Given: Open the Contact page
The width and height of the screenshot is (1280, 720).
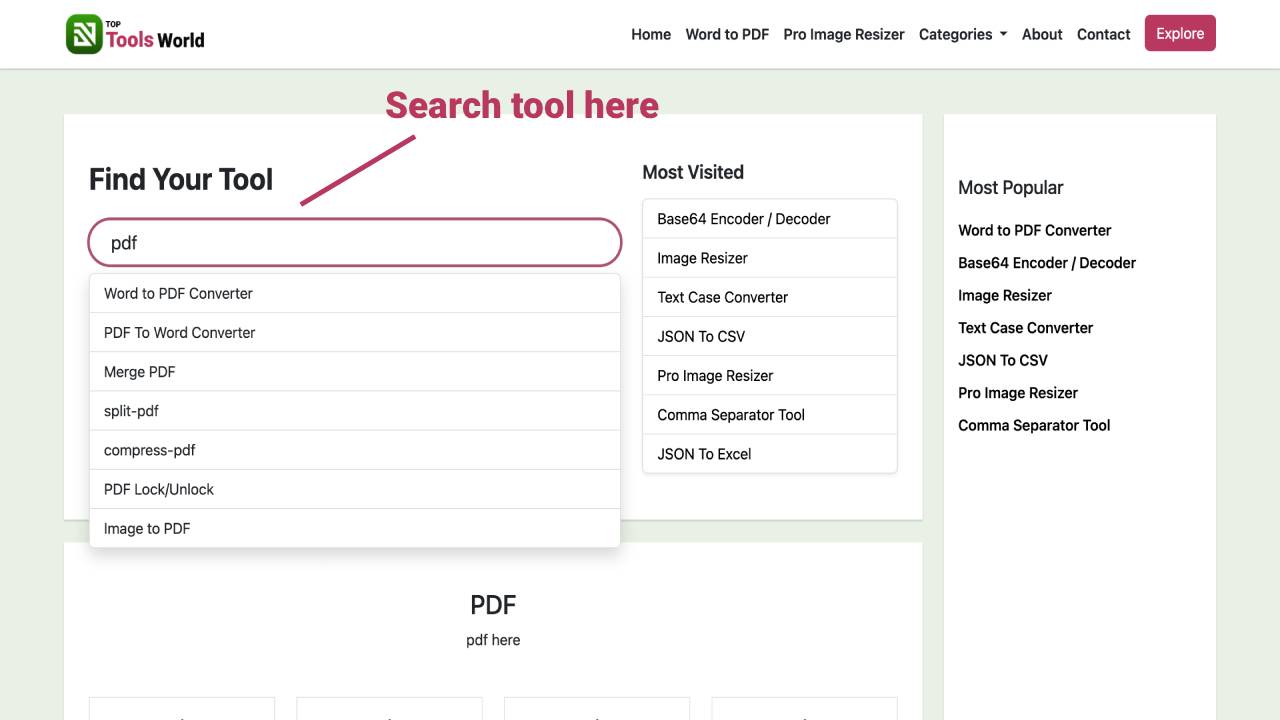Looking at the screenshot, I should [x=1103, y=34].
